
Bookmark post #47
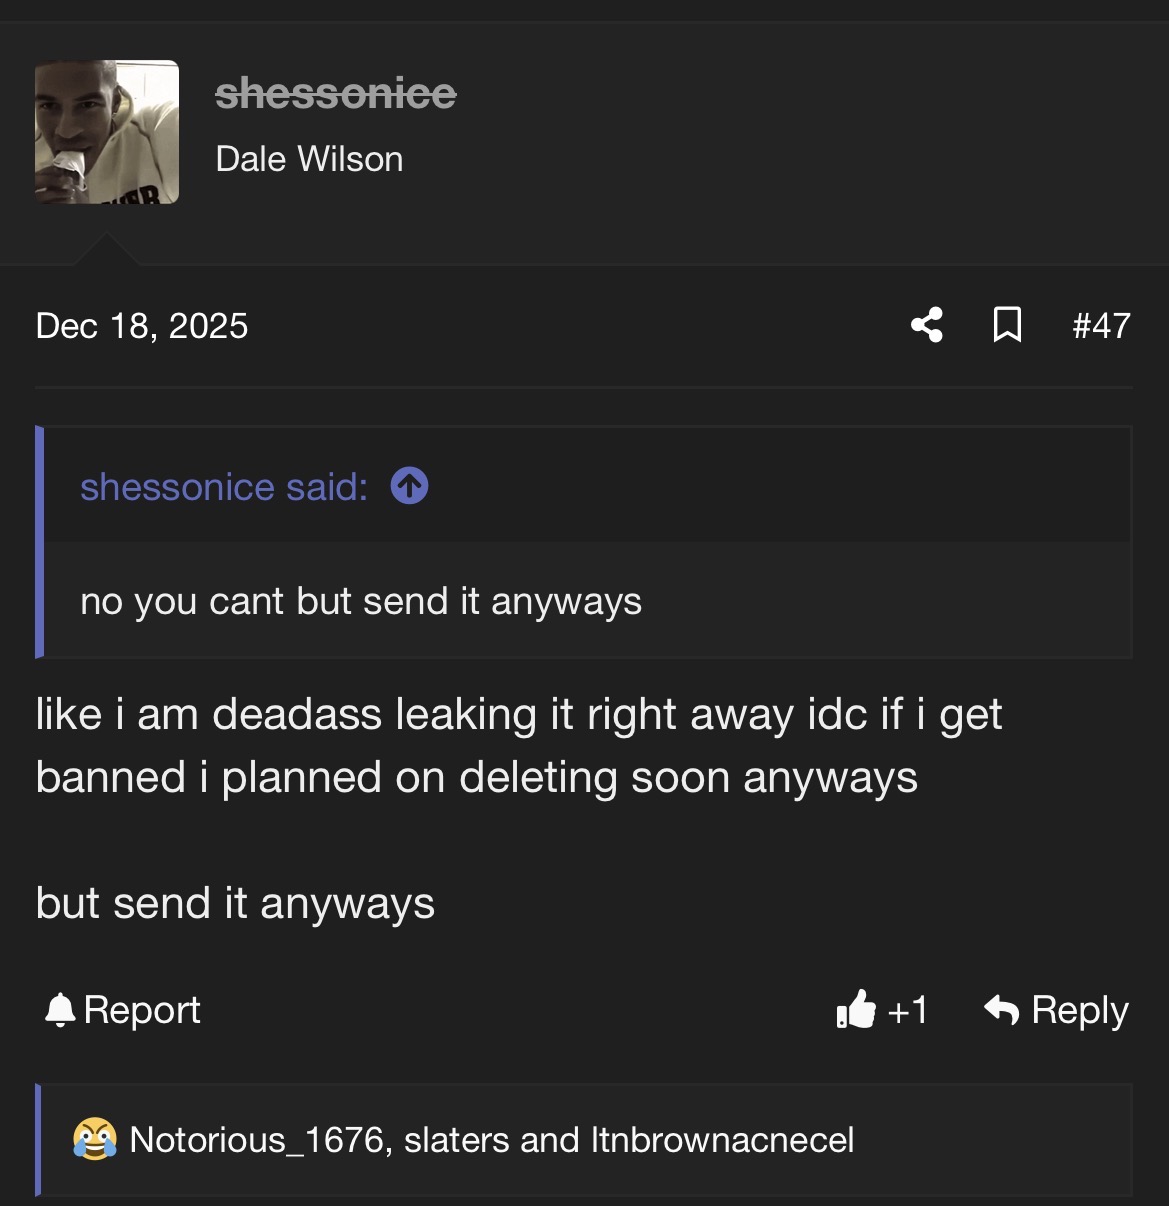click(x=1007, y=325)
